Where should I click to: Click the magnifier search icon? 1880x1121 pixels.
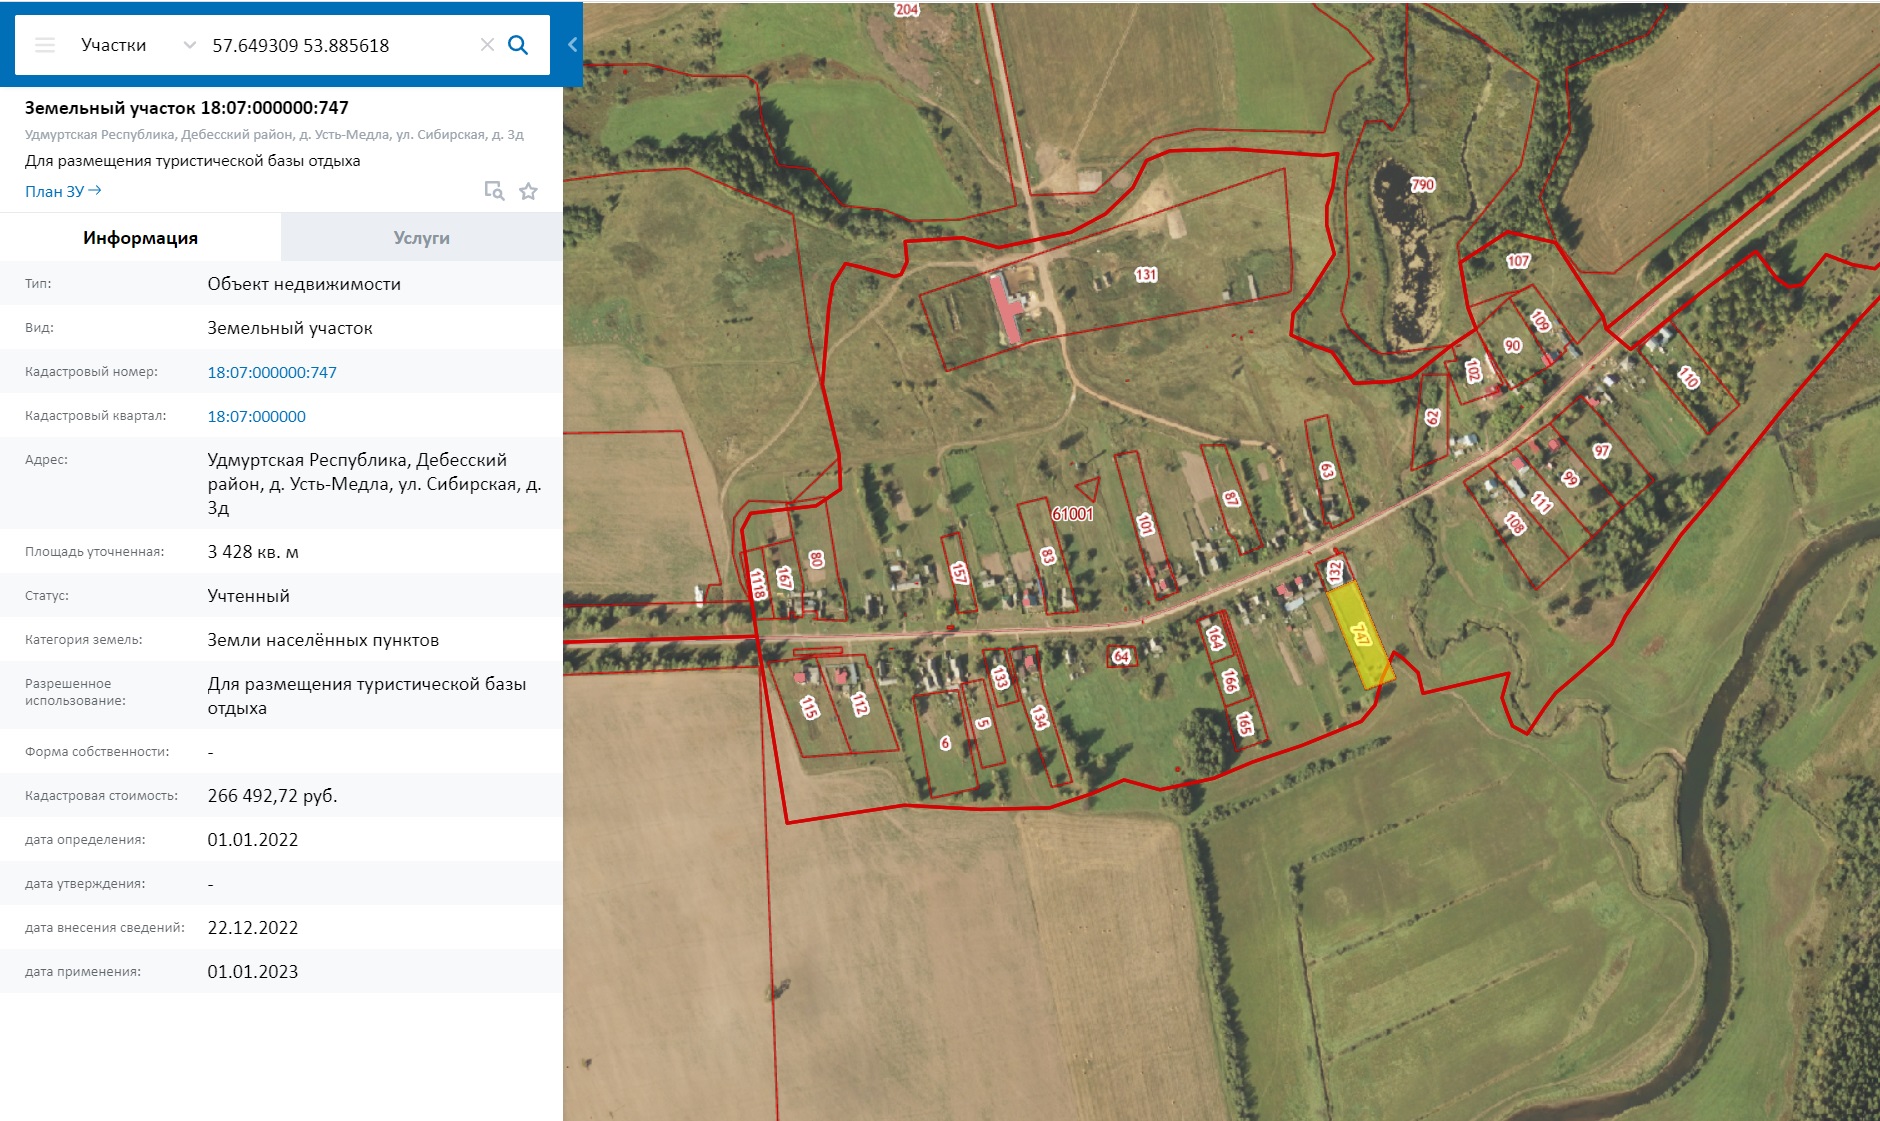click(518, 45)
